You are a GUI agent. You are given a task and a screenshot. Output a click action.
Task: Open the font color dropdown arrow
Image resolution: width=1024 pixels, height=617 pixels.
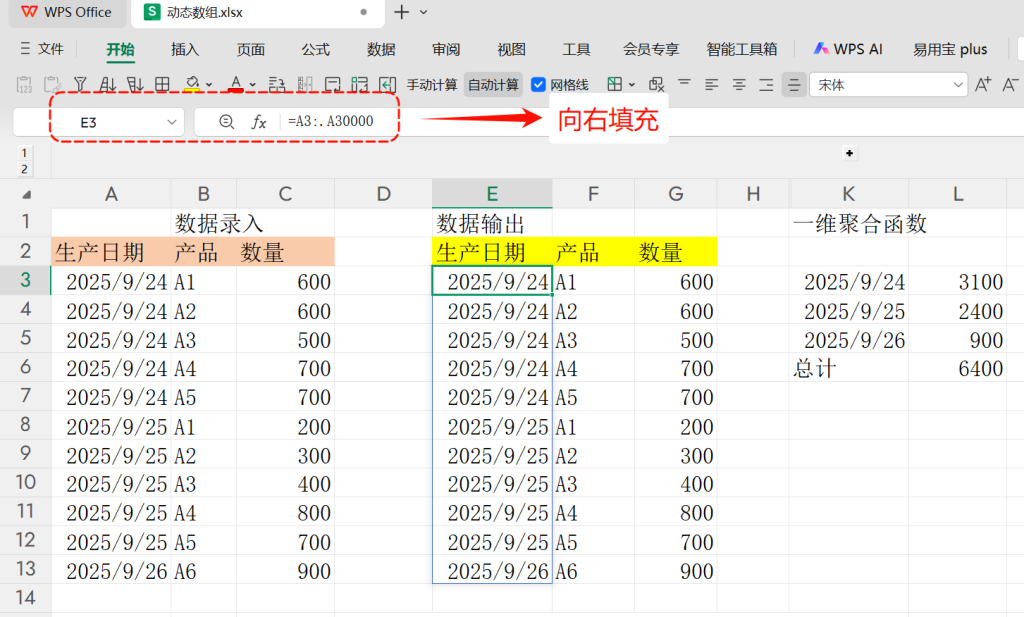coord(253,85)
